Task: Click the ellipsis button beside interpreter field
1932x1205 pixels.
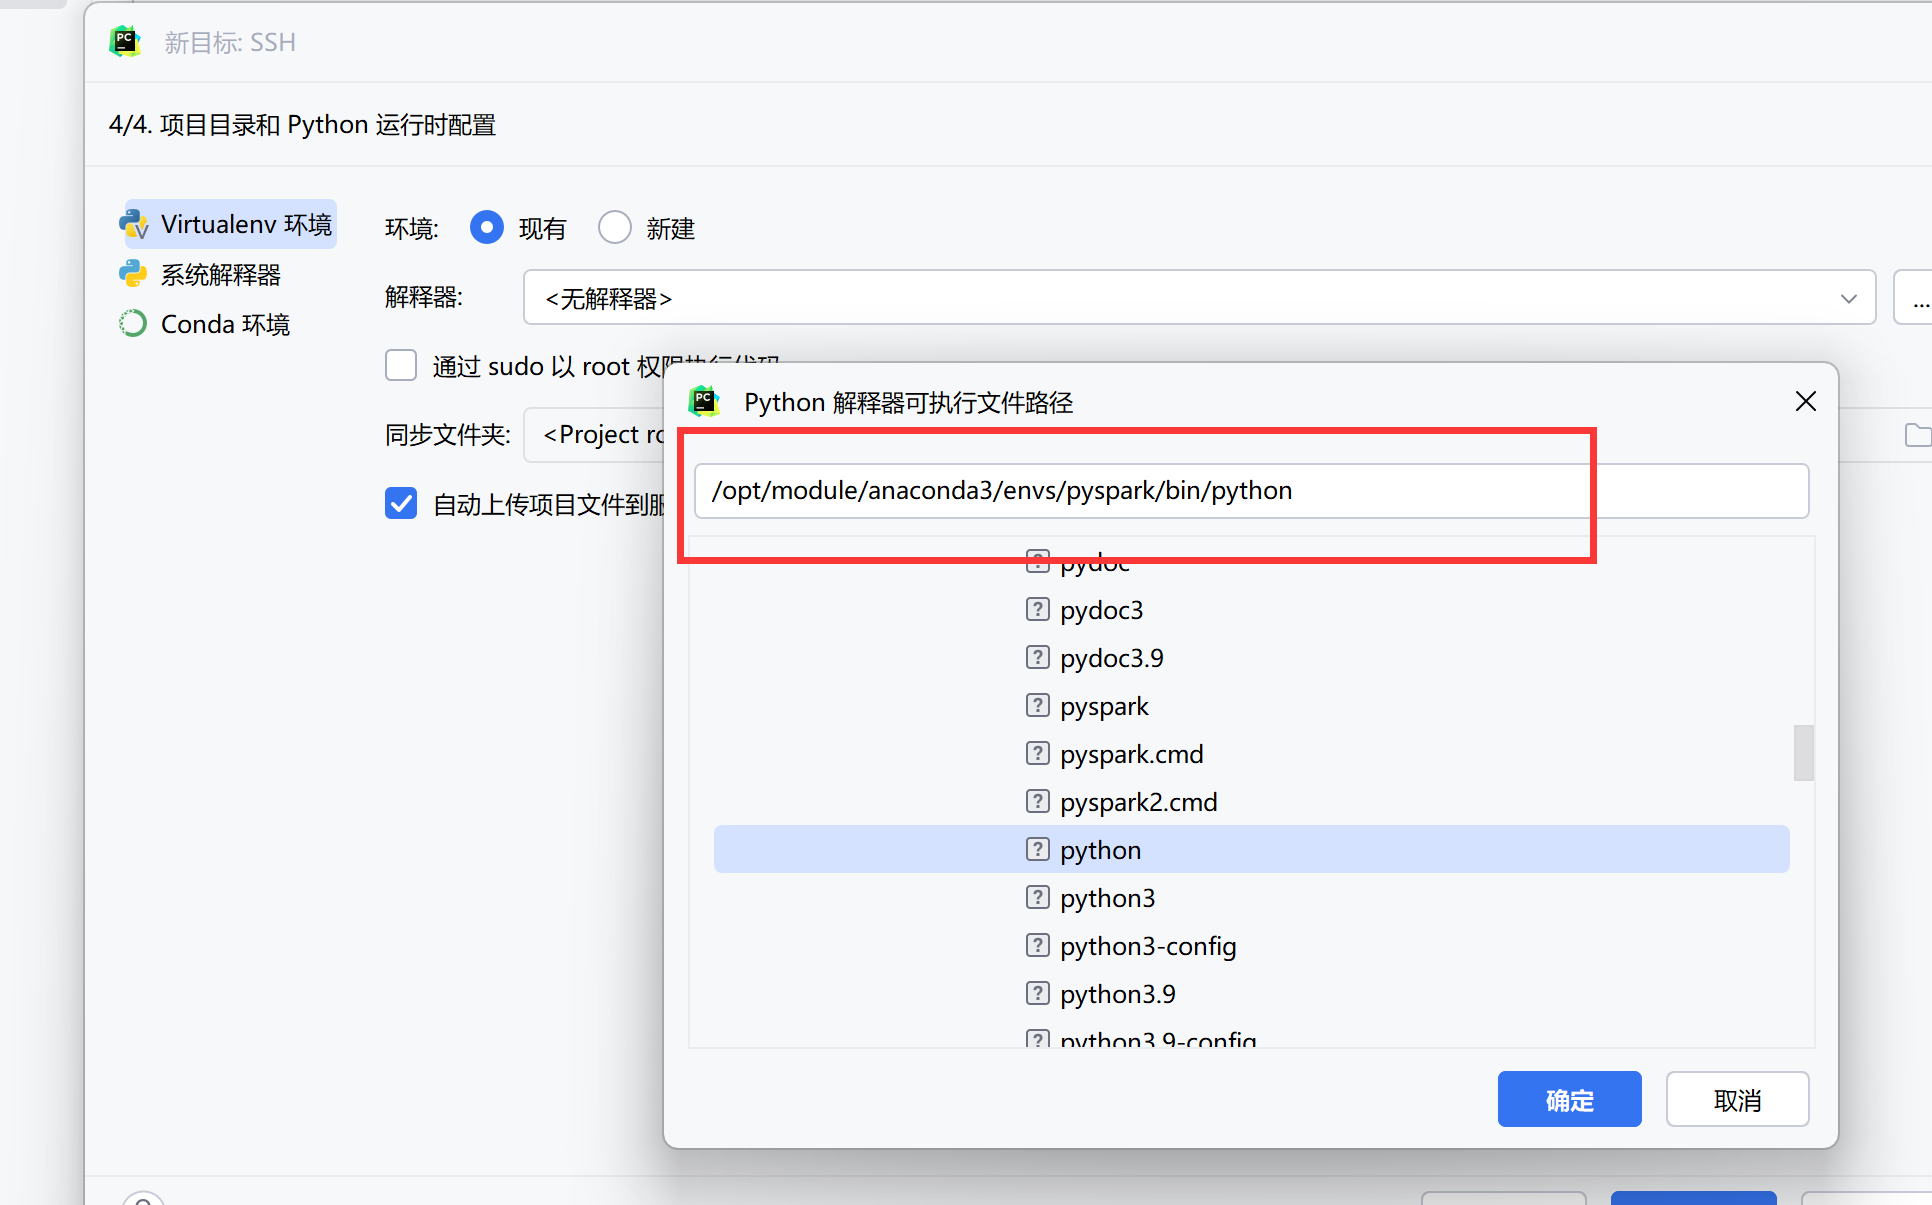Action: pos(1918,298)
